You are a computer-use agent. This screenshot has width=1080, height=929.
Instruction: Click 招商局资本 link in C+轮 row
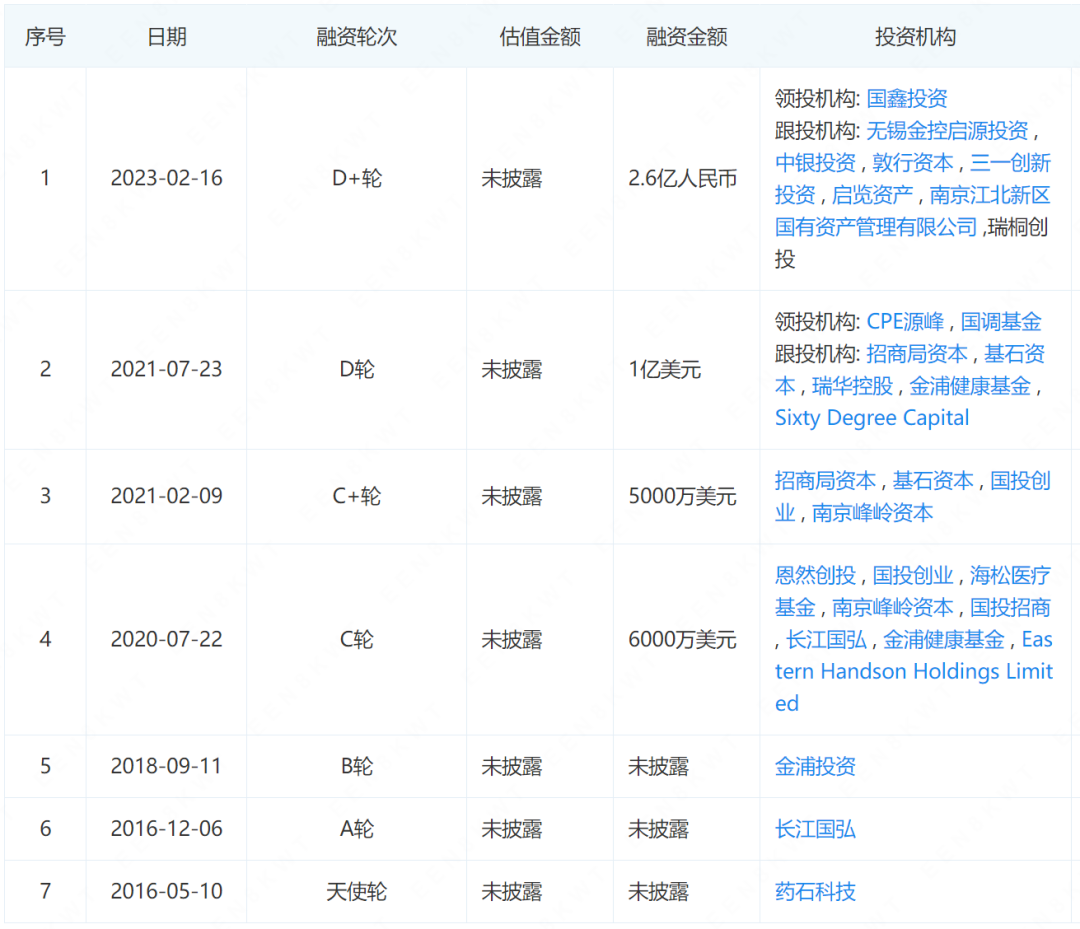click(825, 481)
